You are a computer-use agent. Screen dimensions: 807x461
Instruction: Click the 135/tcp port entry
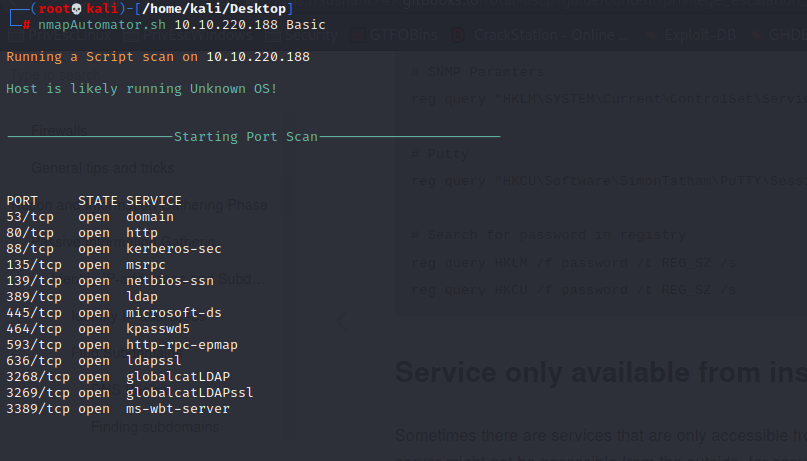(34, 265)
